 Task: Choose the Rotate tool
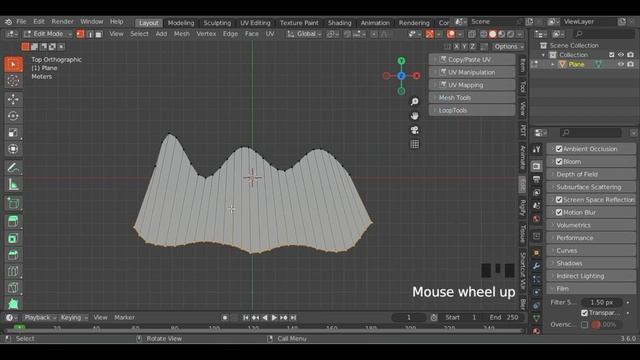point(13,116)
